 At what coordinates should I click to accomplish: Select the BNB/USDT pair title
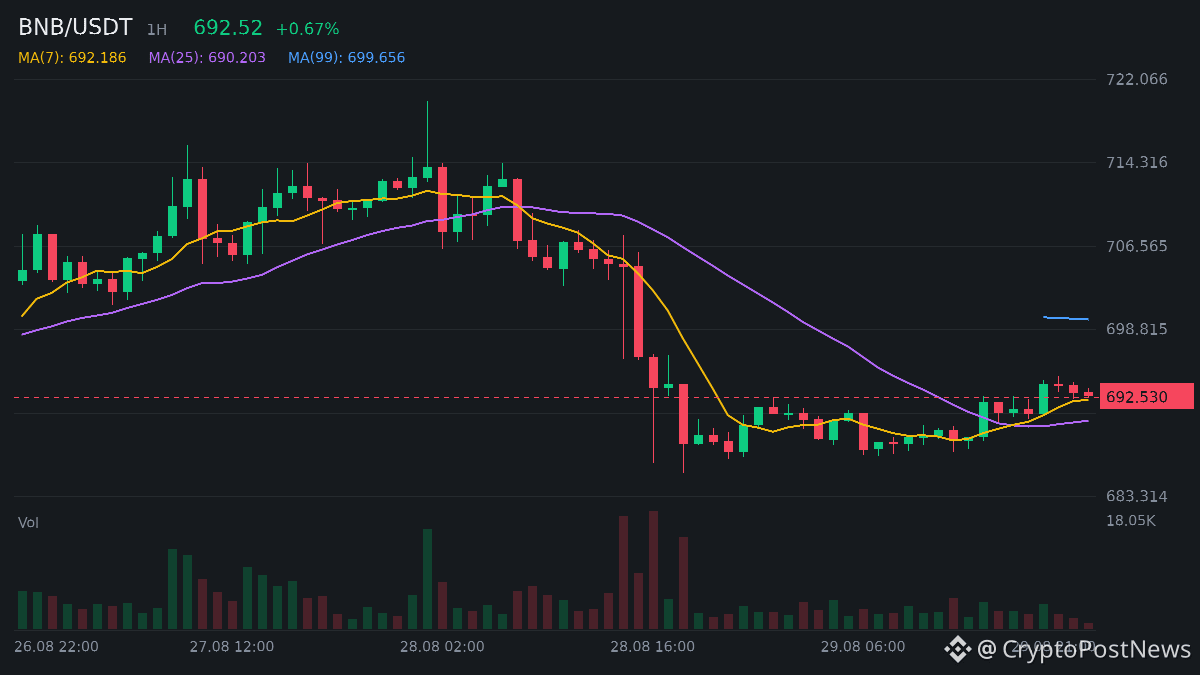75,28
